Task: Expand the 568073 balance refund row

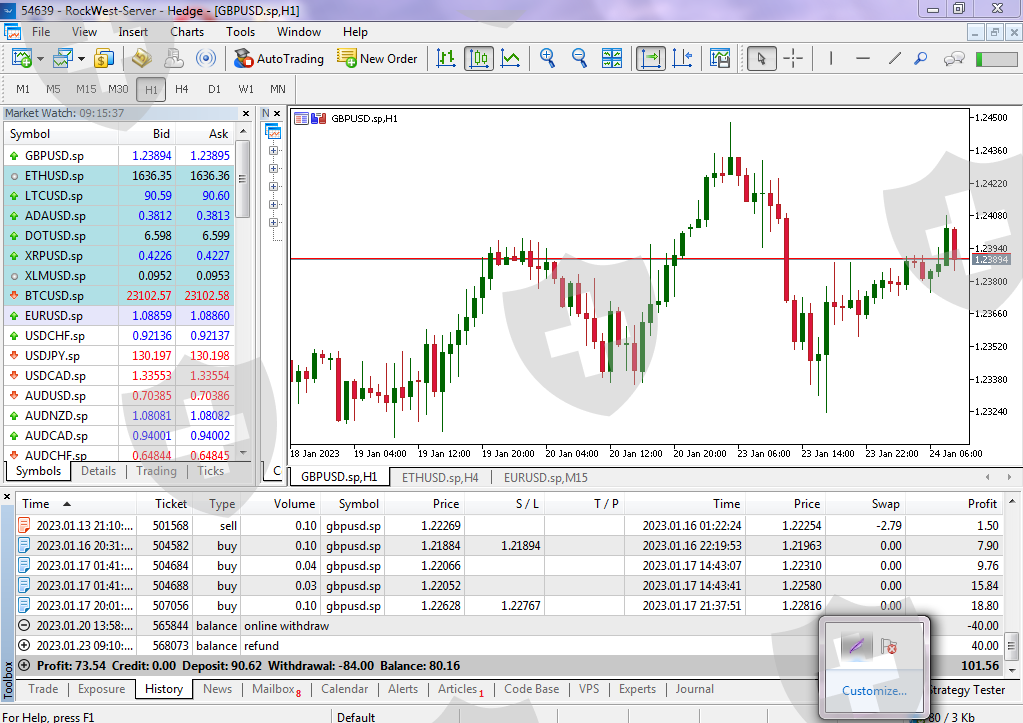Action: tap(24, 645)
